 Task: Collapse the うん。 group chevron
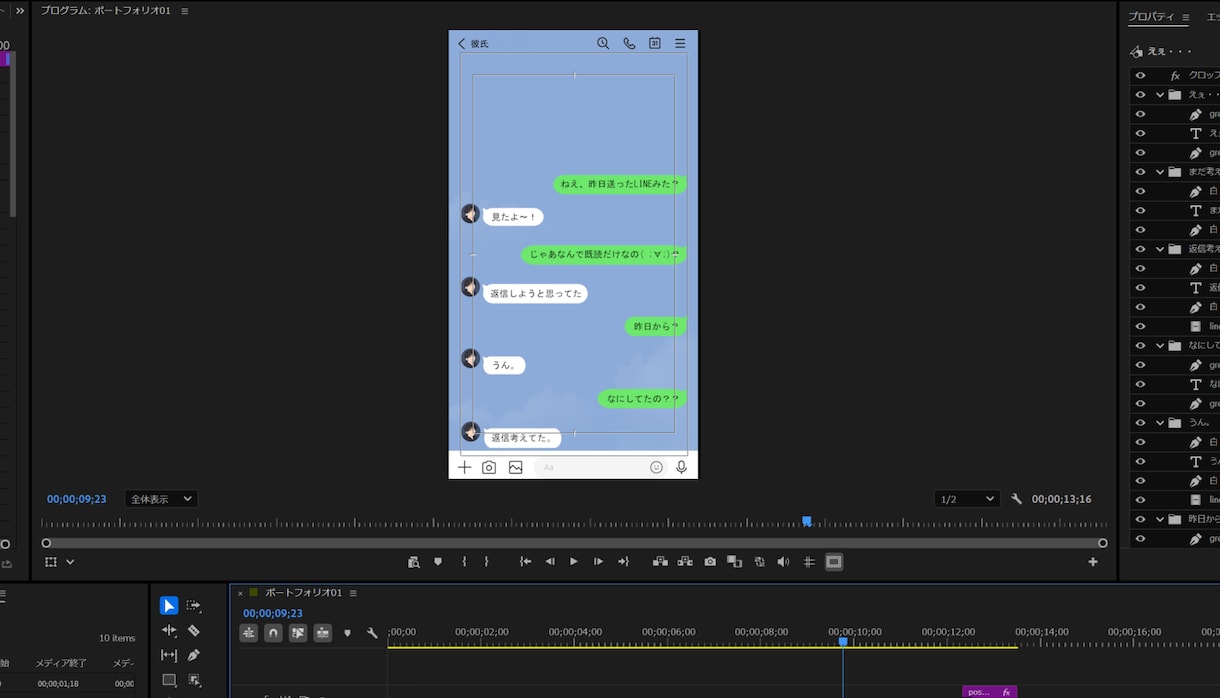point(1160,423)
